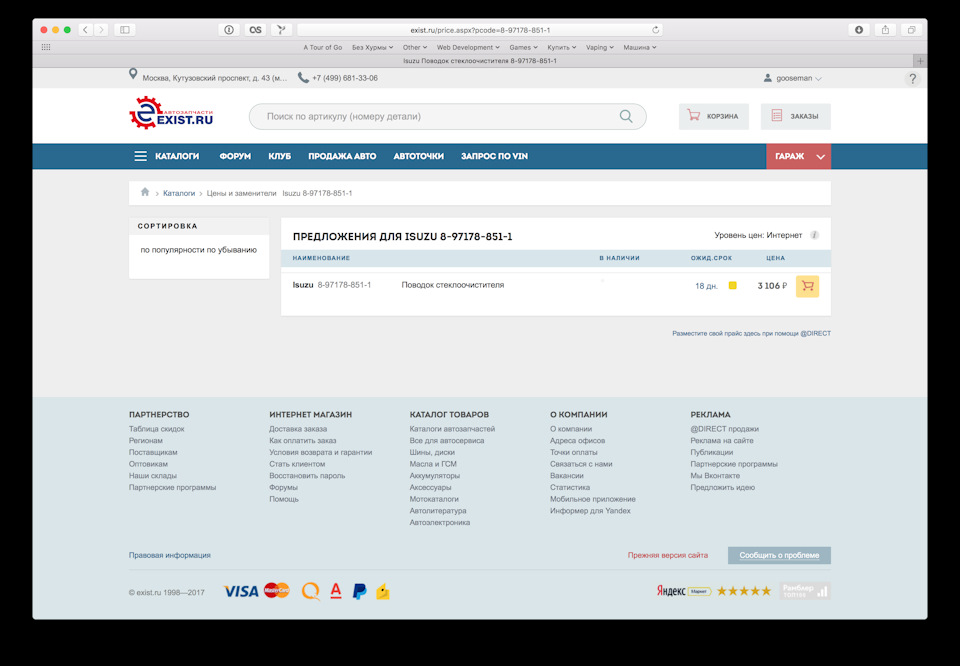The image size is (960, 666).
Task: Select sorting по популярности по убыванию
Action: [x=198, y=250]
